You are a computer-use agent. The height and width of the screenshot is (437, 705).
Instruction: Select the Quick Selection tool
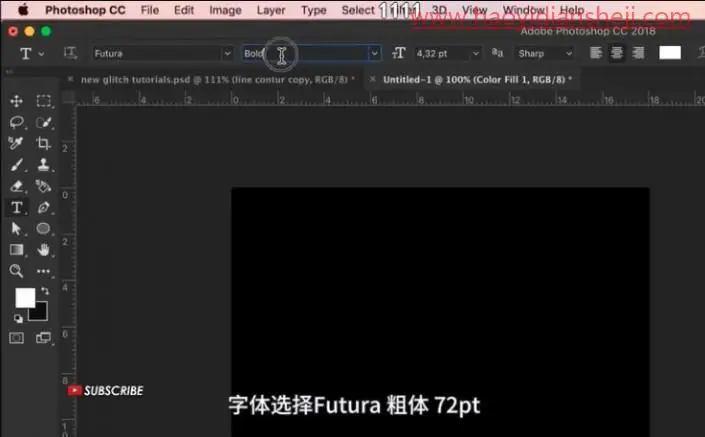[x=44, y=122]
